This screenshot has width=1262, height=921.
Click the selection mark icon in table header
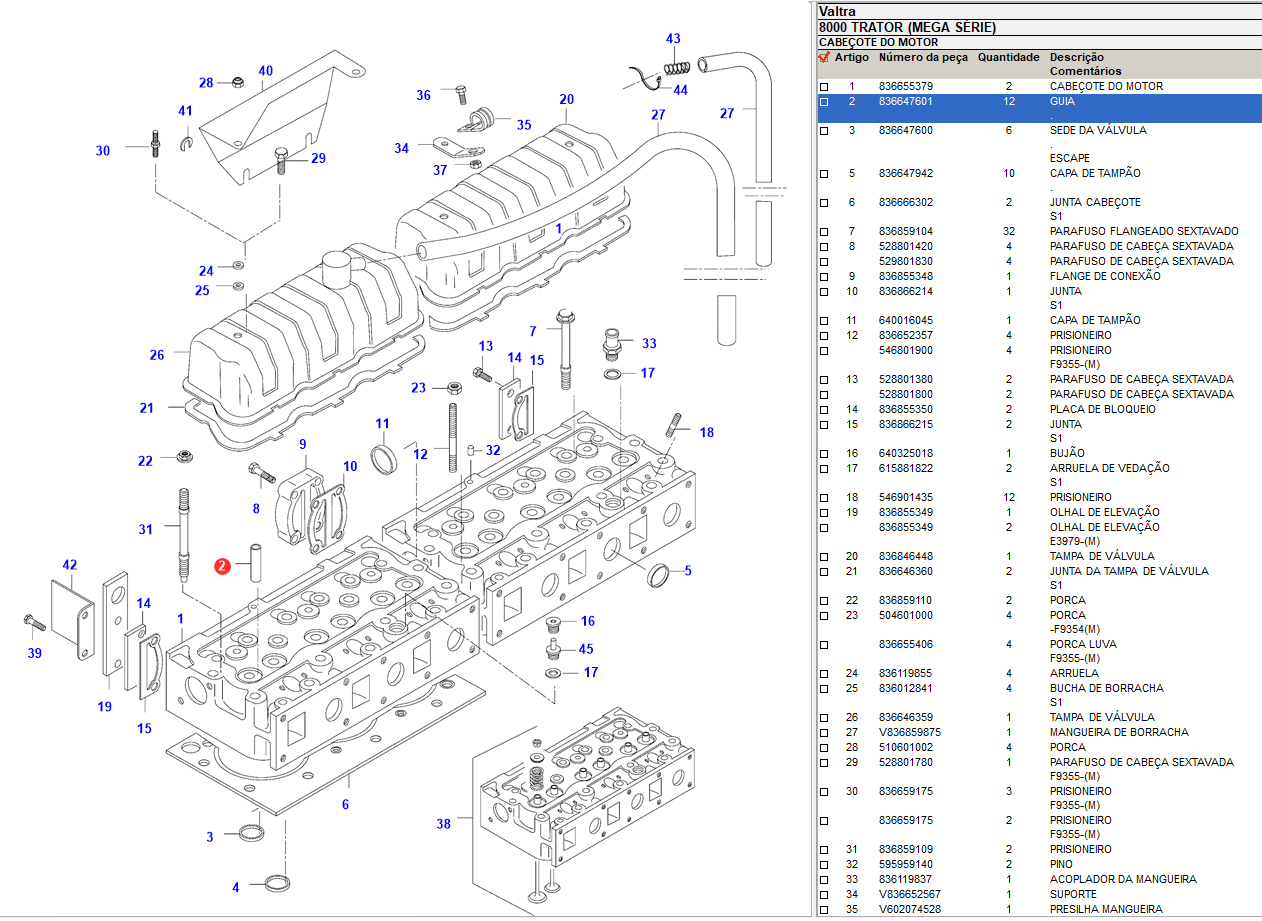824,58
